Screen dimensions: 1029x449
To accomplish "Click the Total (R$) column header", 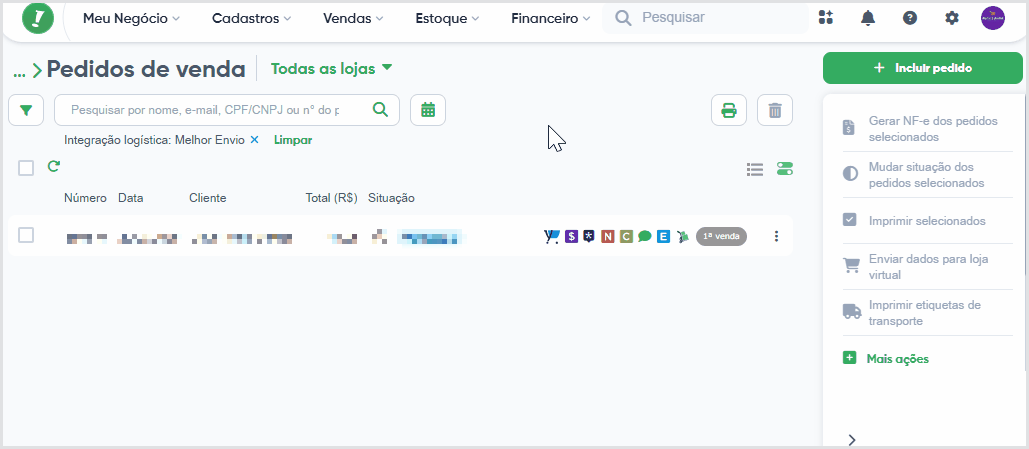I will [331, 198].
